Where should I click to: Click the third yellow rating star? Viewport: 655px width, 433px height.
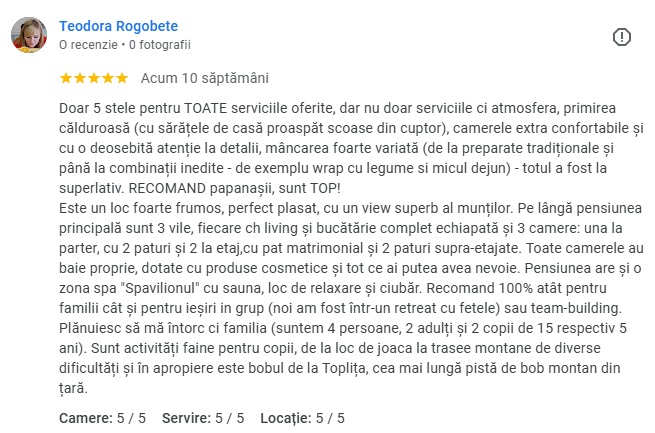tap(94, 77)
